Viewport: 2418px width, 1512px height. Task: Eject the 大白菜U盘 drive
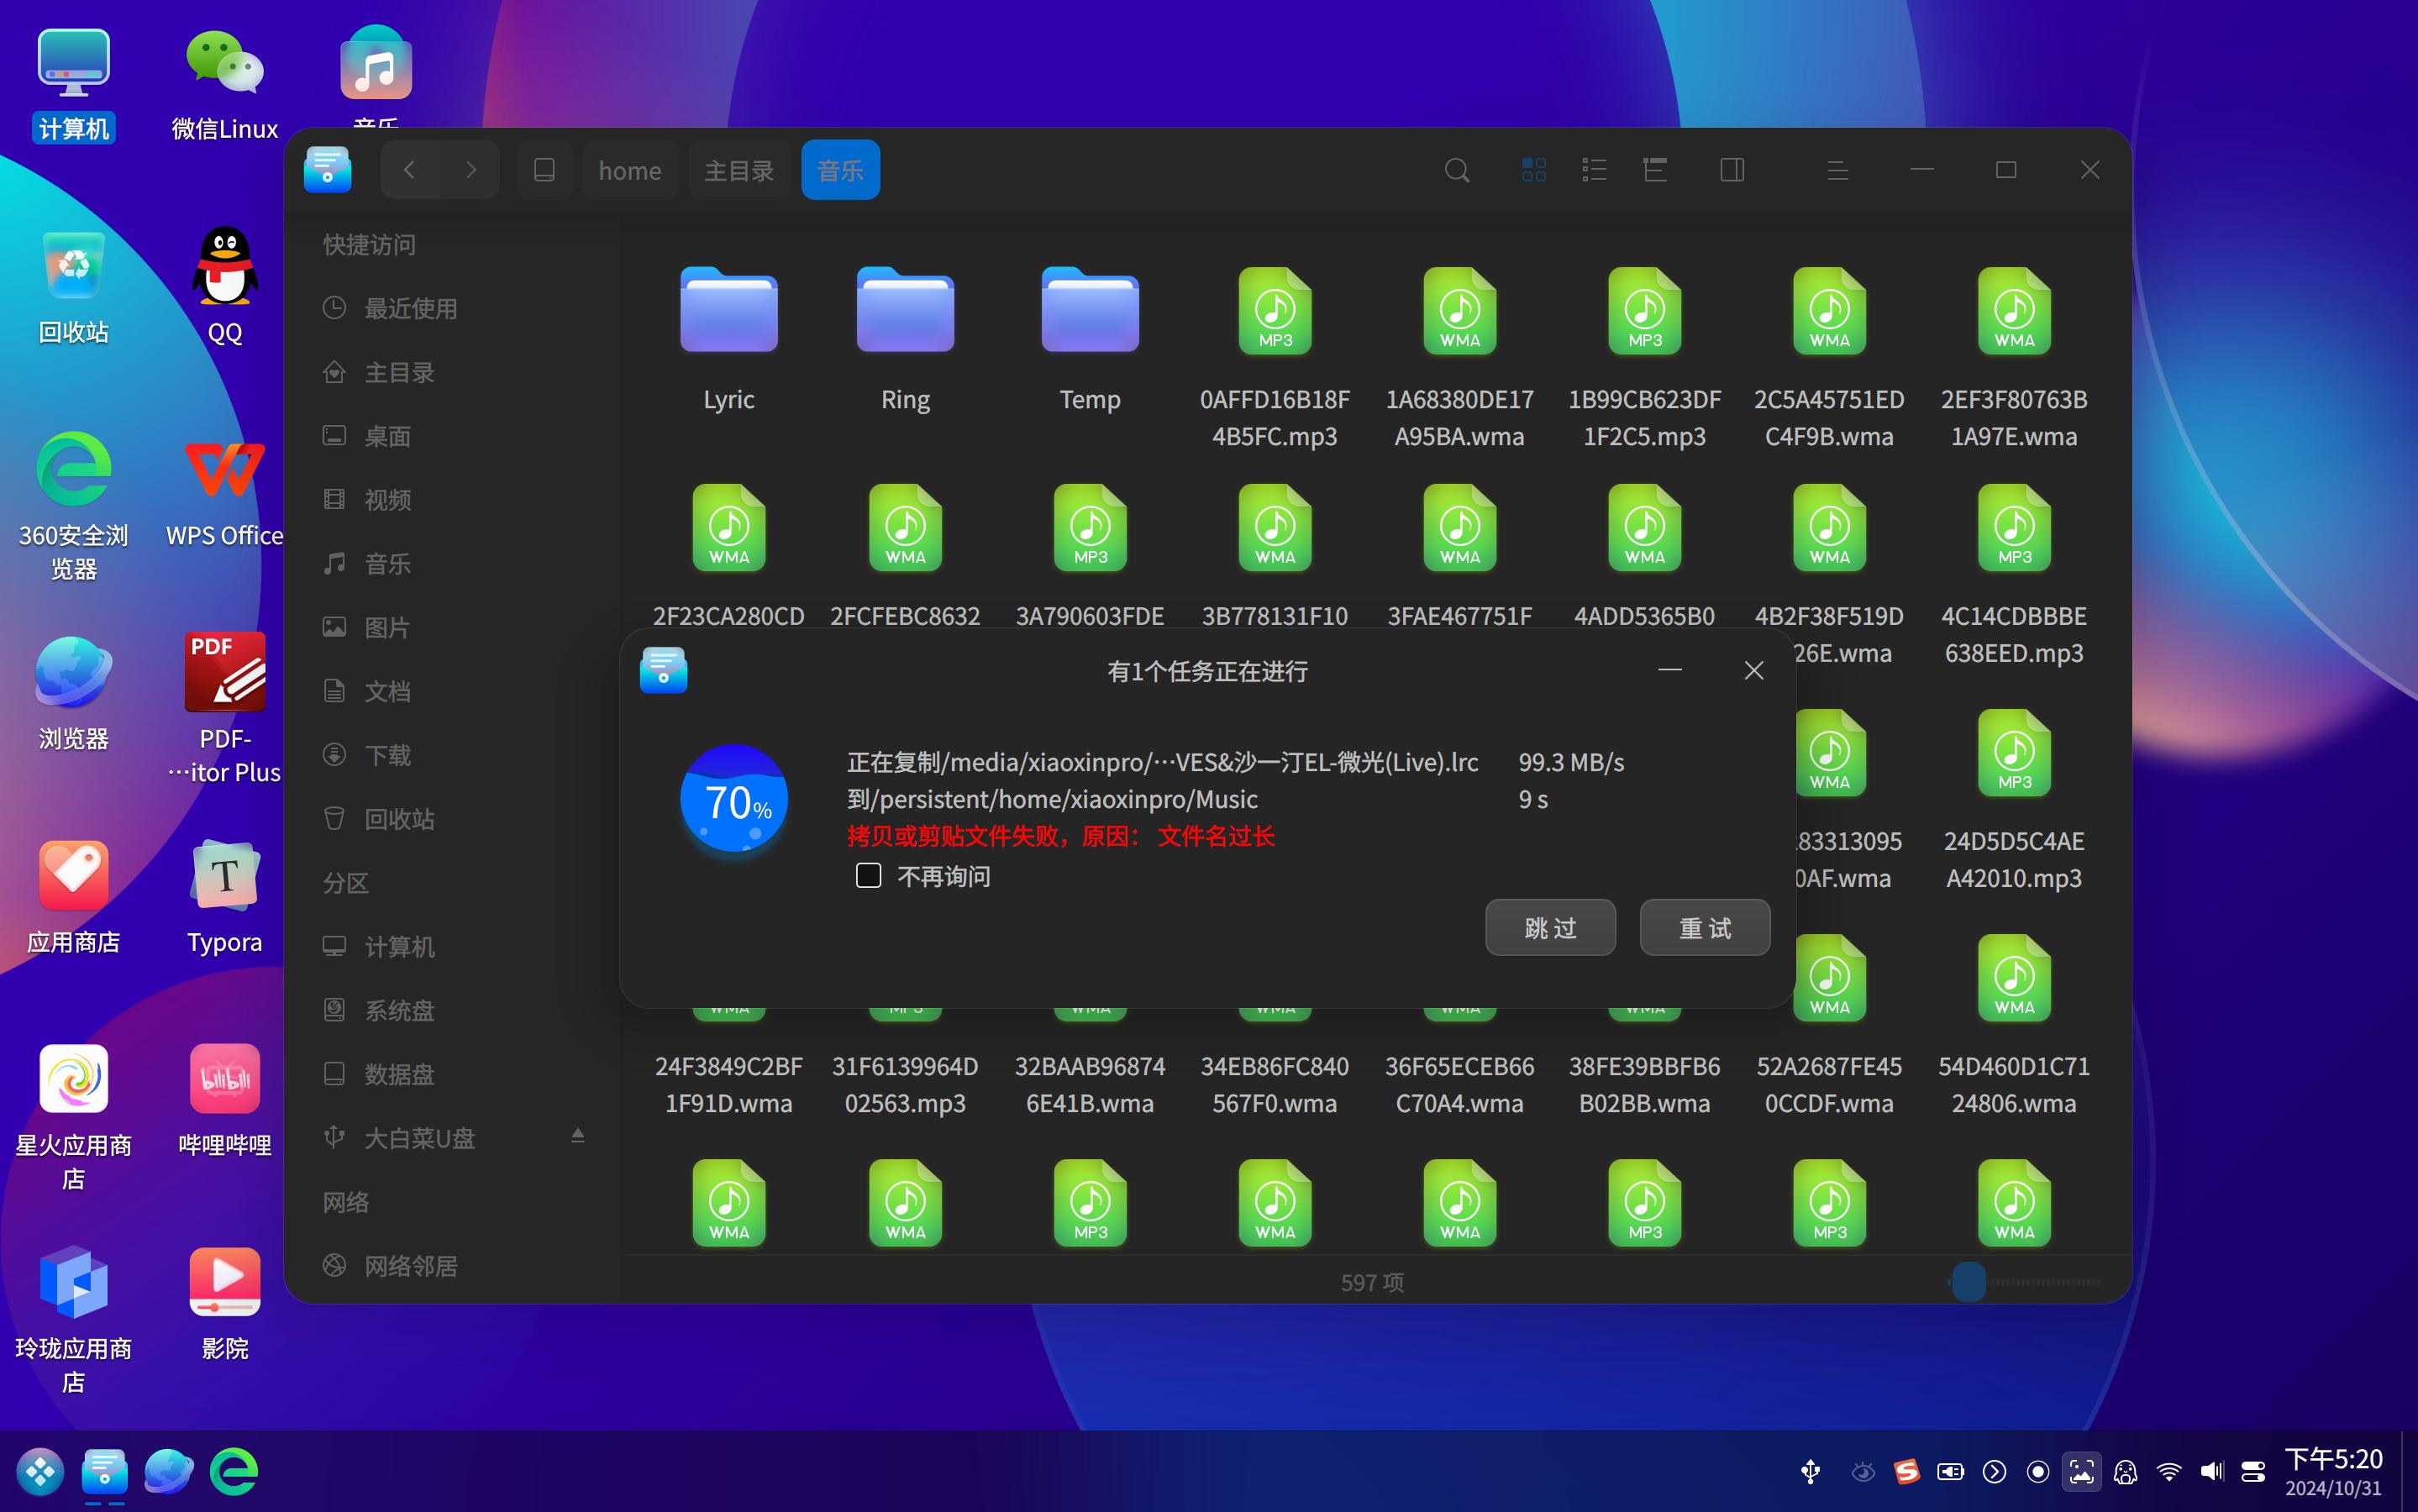pyautogui.click(x=577, y=1136)
